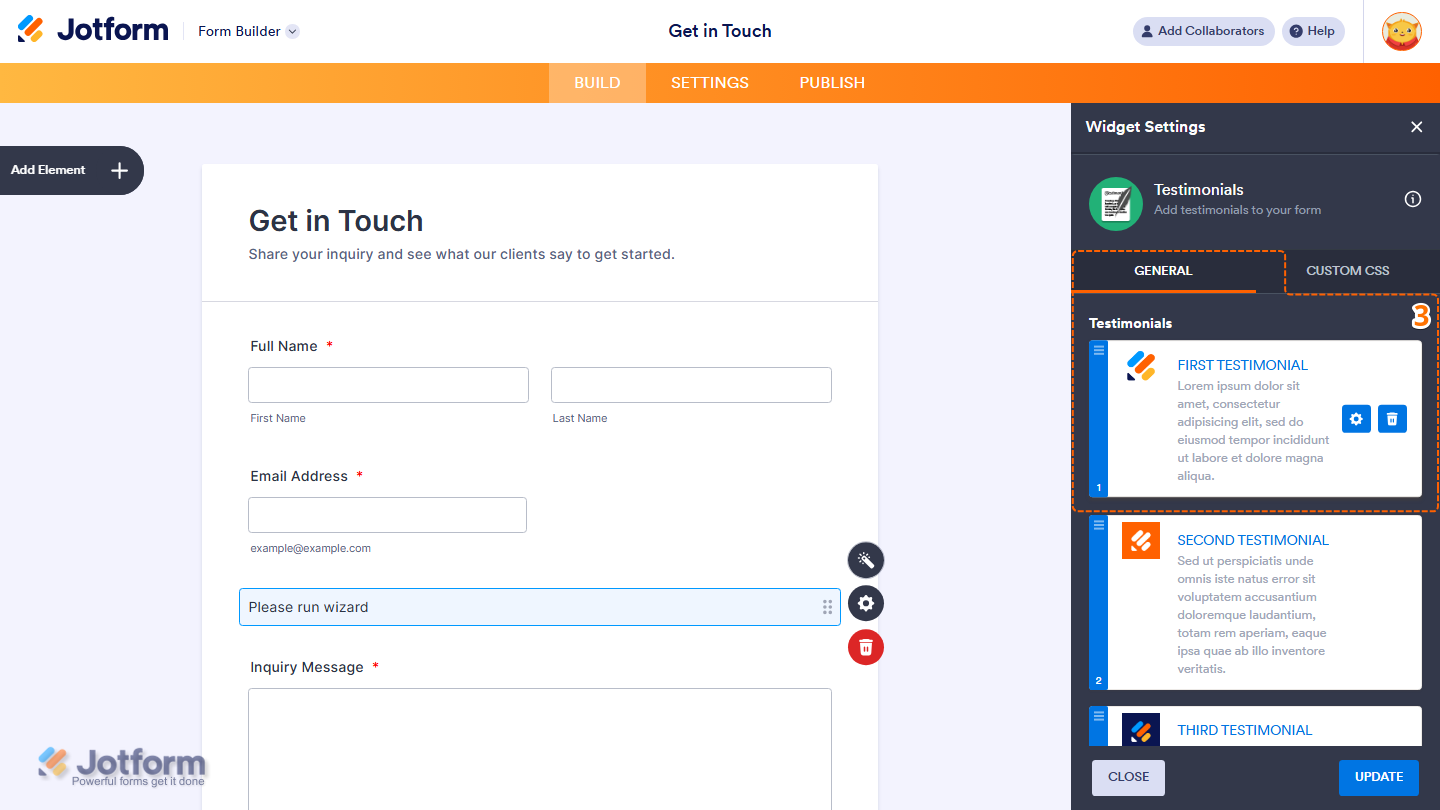Open the Add Element panel

(x=70, y=170)
